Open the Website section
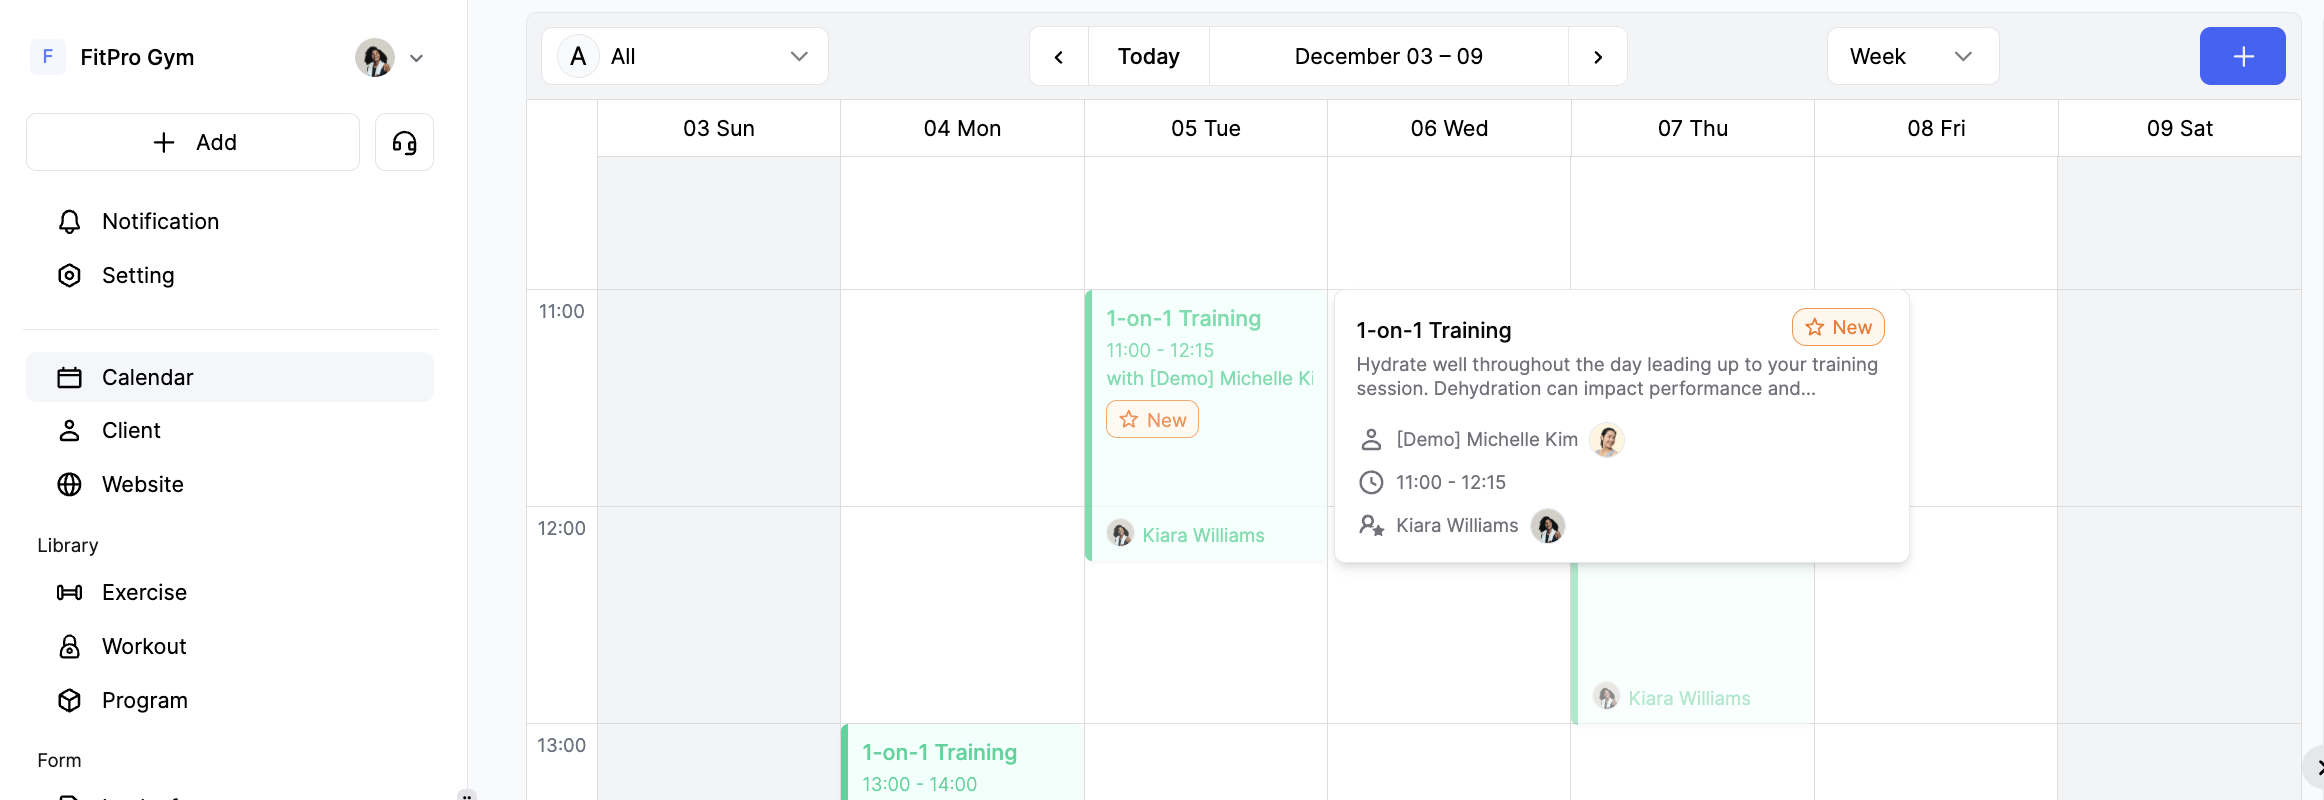 click(x=142, y=484)
